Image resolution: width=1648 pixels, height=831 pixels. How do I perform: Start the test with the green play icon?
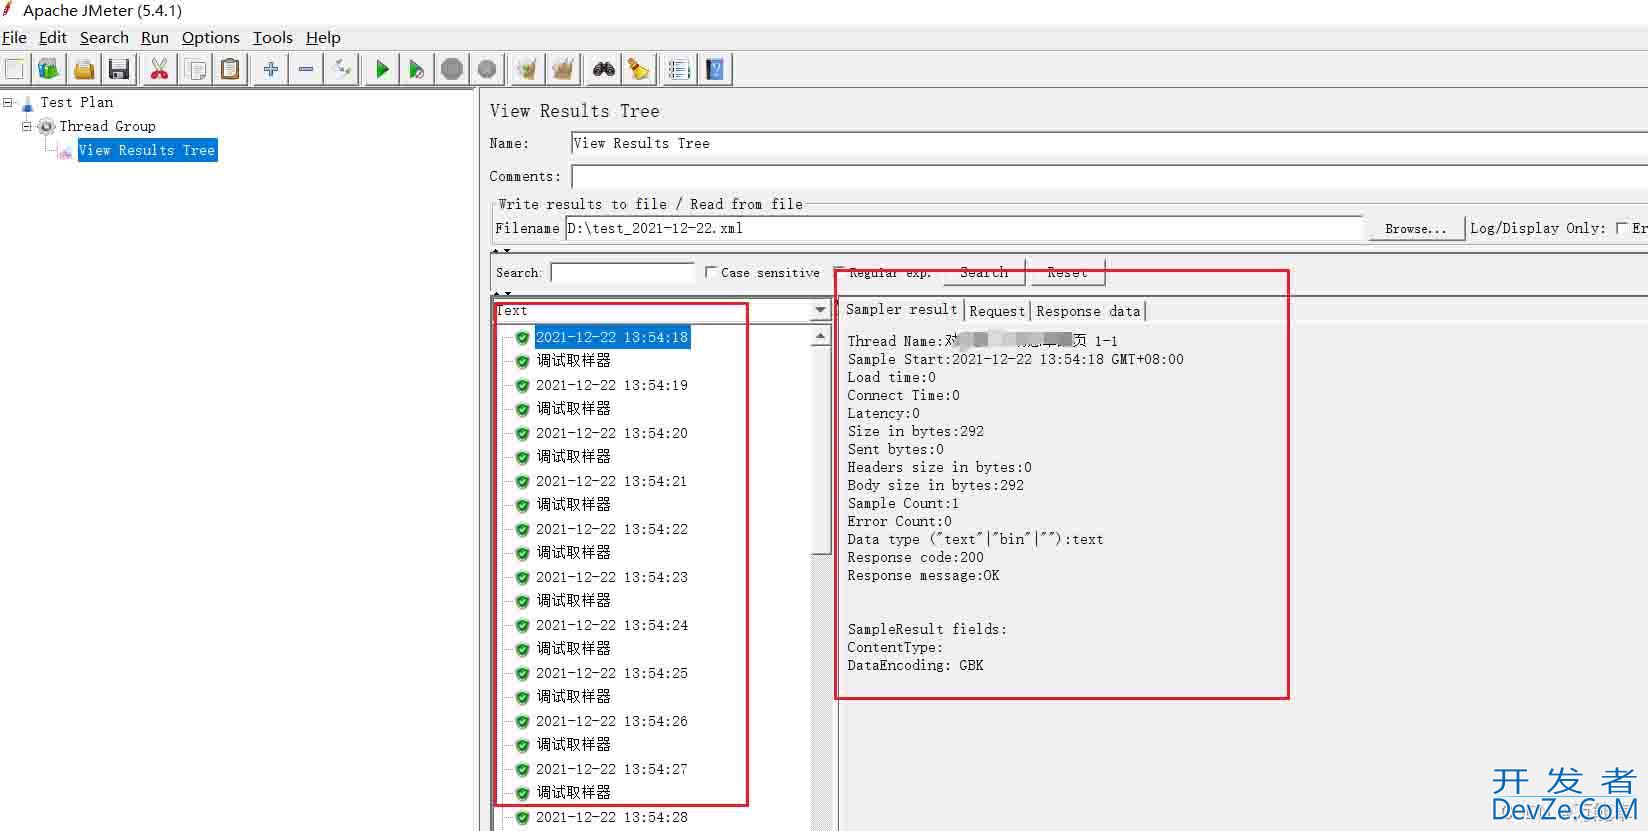tap(382, 69)
